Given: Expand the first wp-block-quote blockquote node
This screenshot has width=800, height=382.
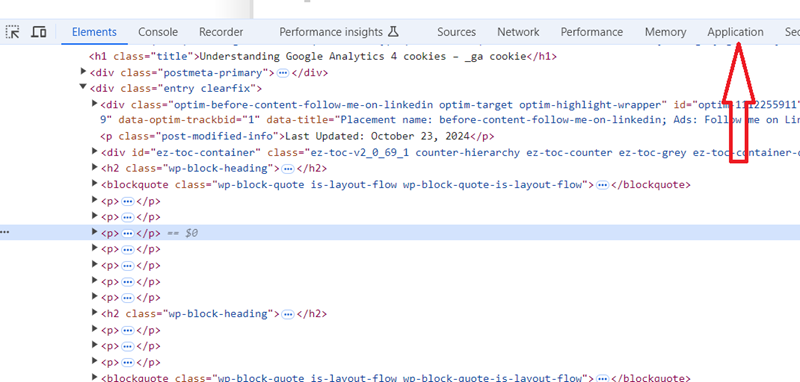Looking at the screenshot, I should pyautogui.click(x=94, y=184).
